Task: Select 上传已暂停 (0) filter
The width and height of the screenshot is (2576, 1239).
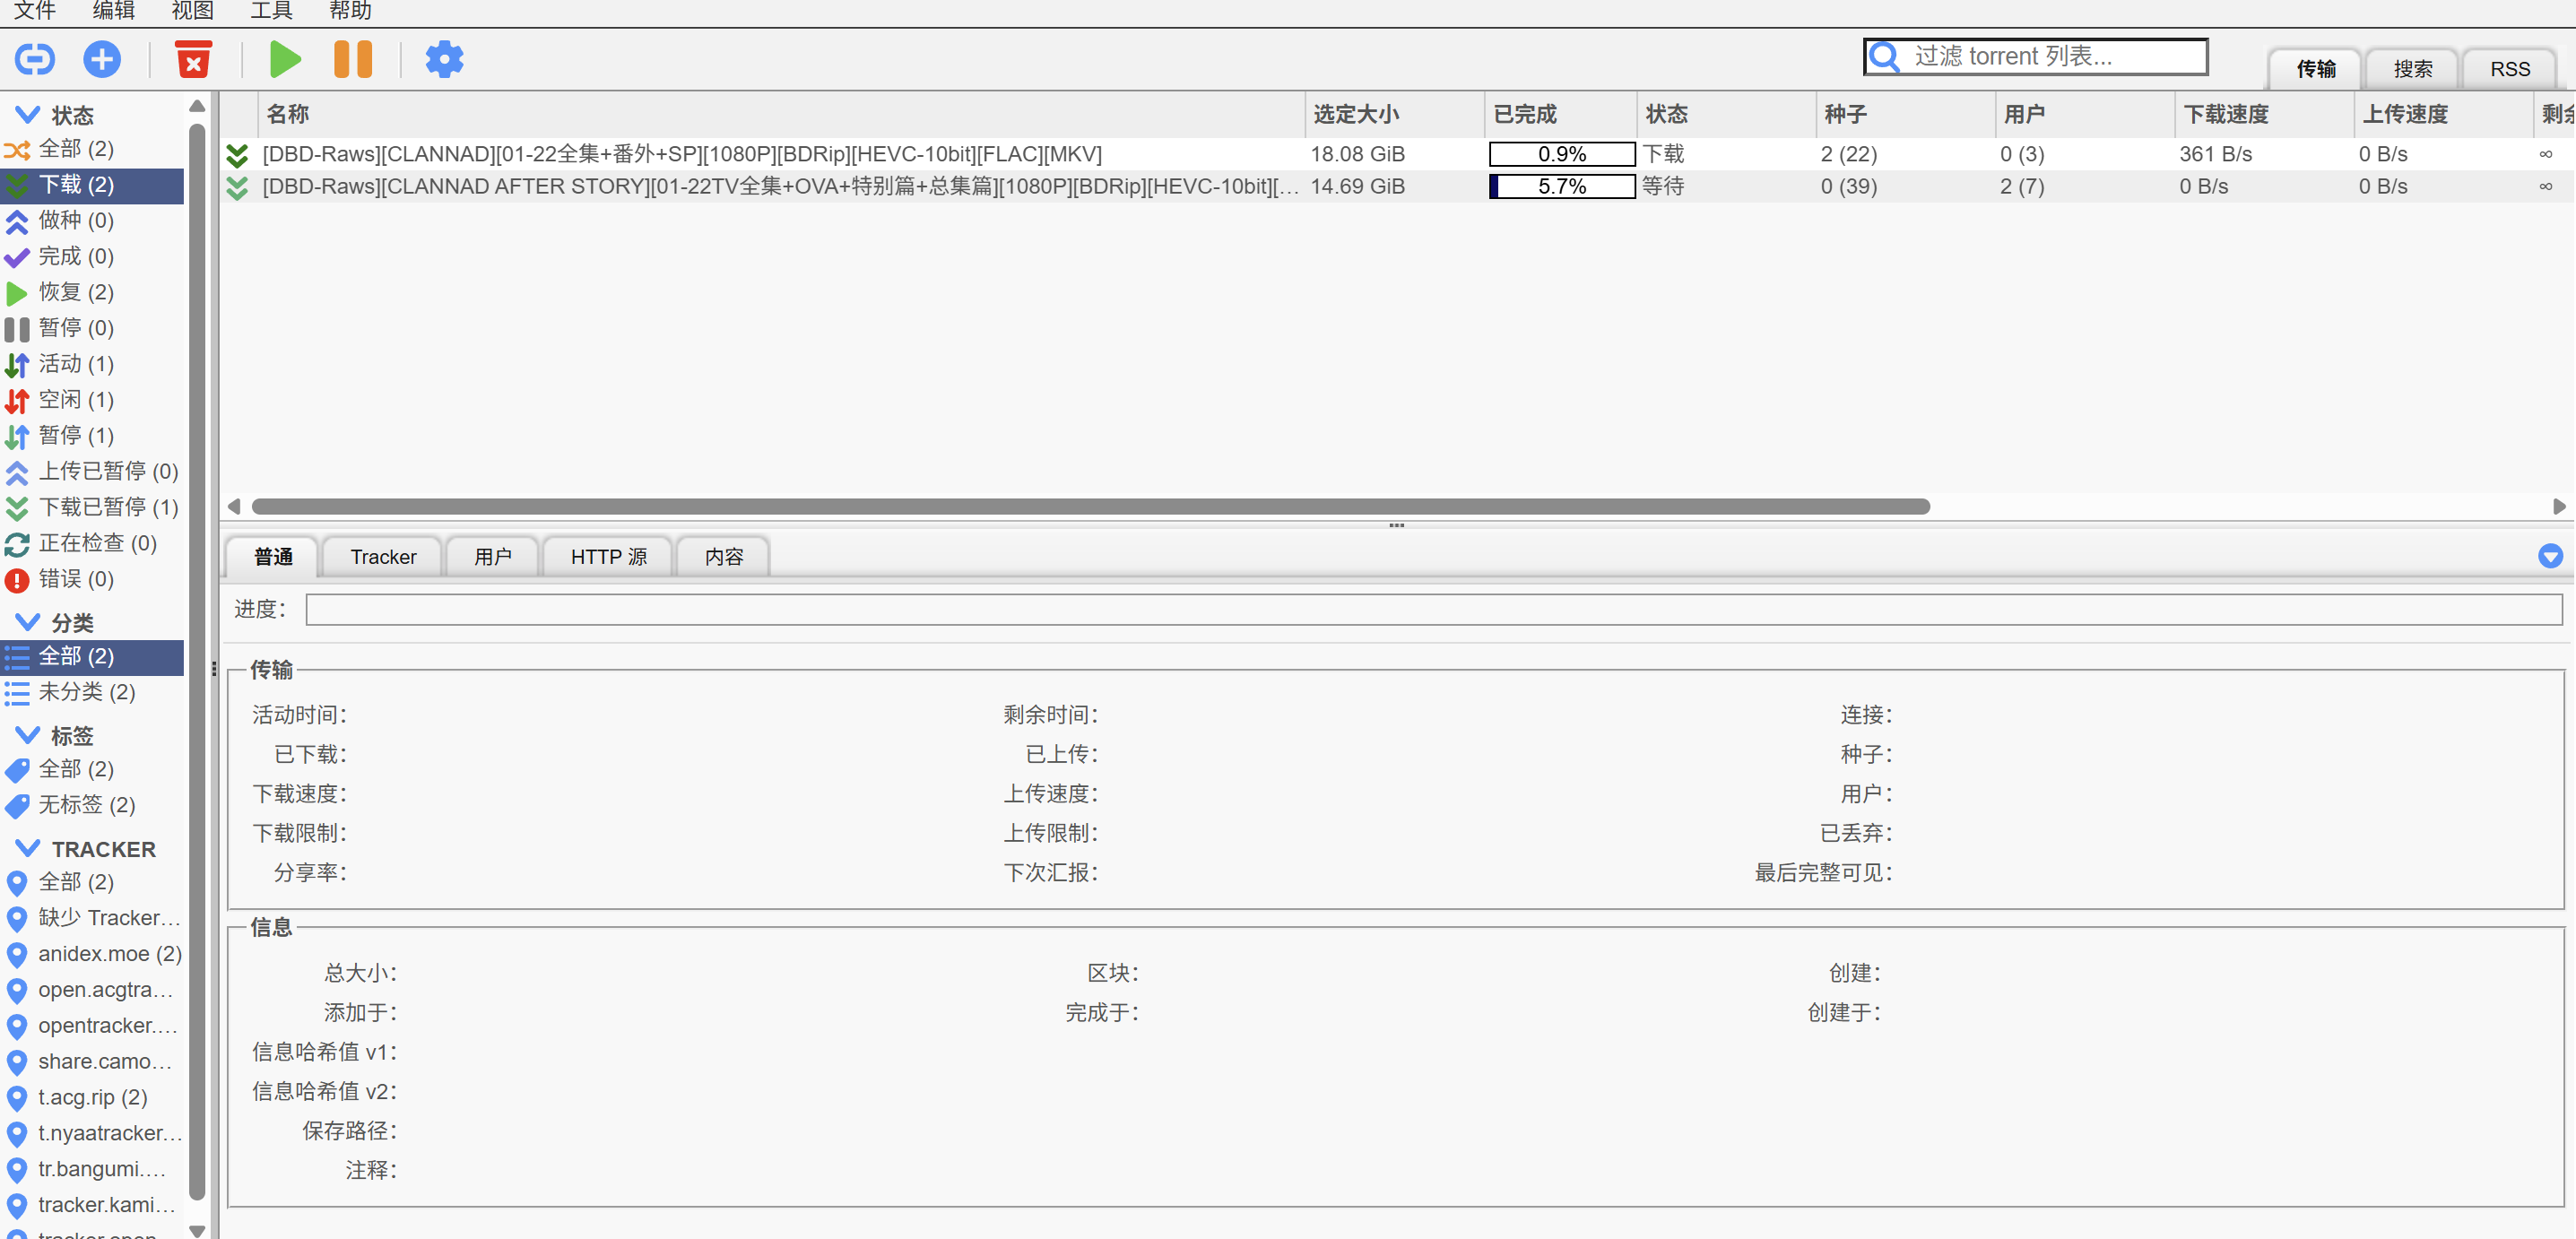Action: pos(92,472)
